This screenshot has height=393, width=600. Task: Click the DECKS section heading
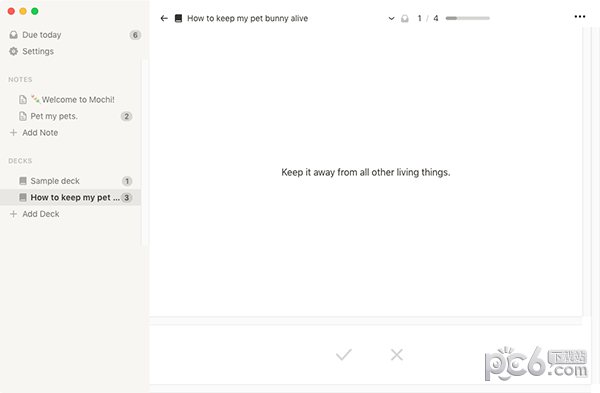20,161
